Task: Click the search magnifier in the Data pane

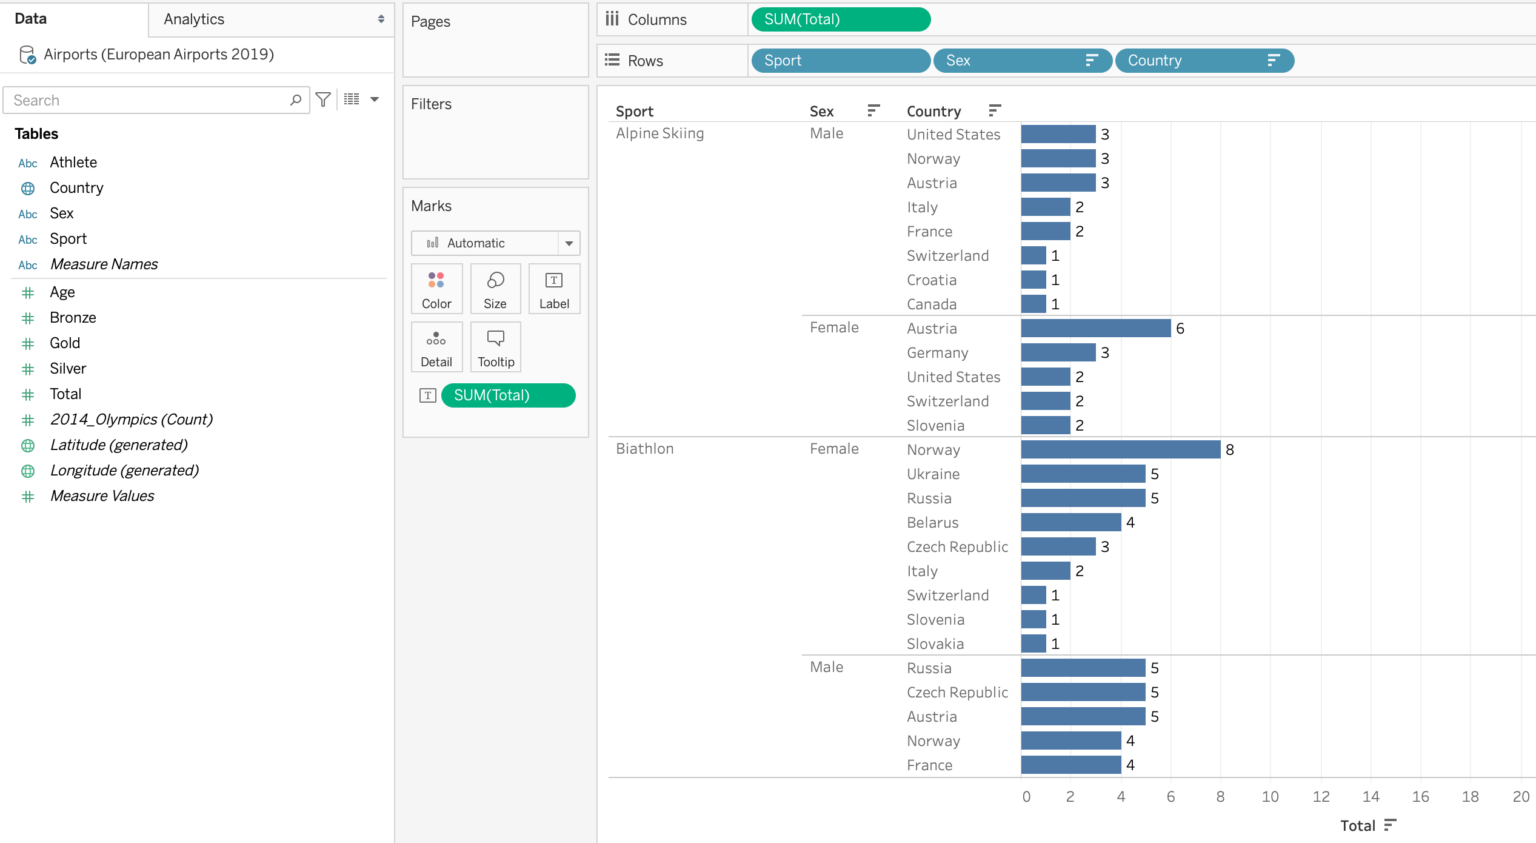Action: pyautogui.click(x=295, y=99)
